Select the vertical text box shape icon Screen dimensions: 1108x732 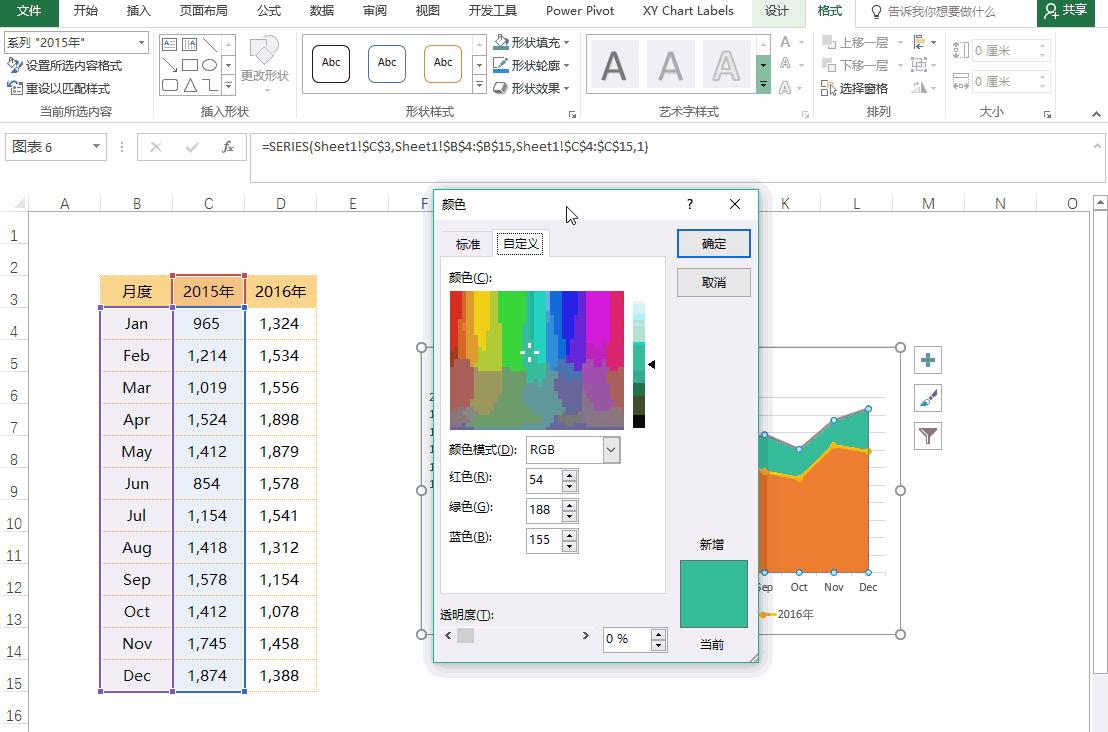(189, 45)
